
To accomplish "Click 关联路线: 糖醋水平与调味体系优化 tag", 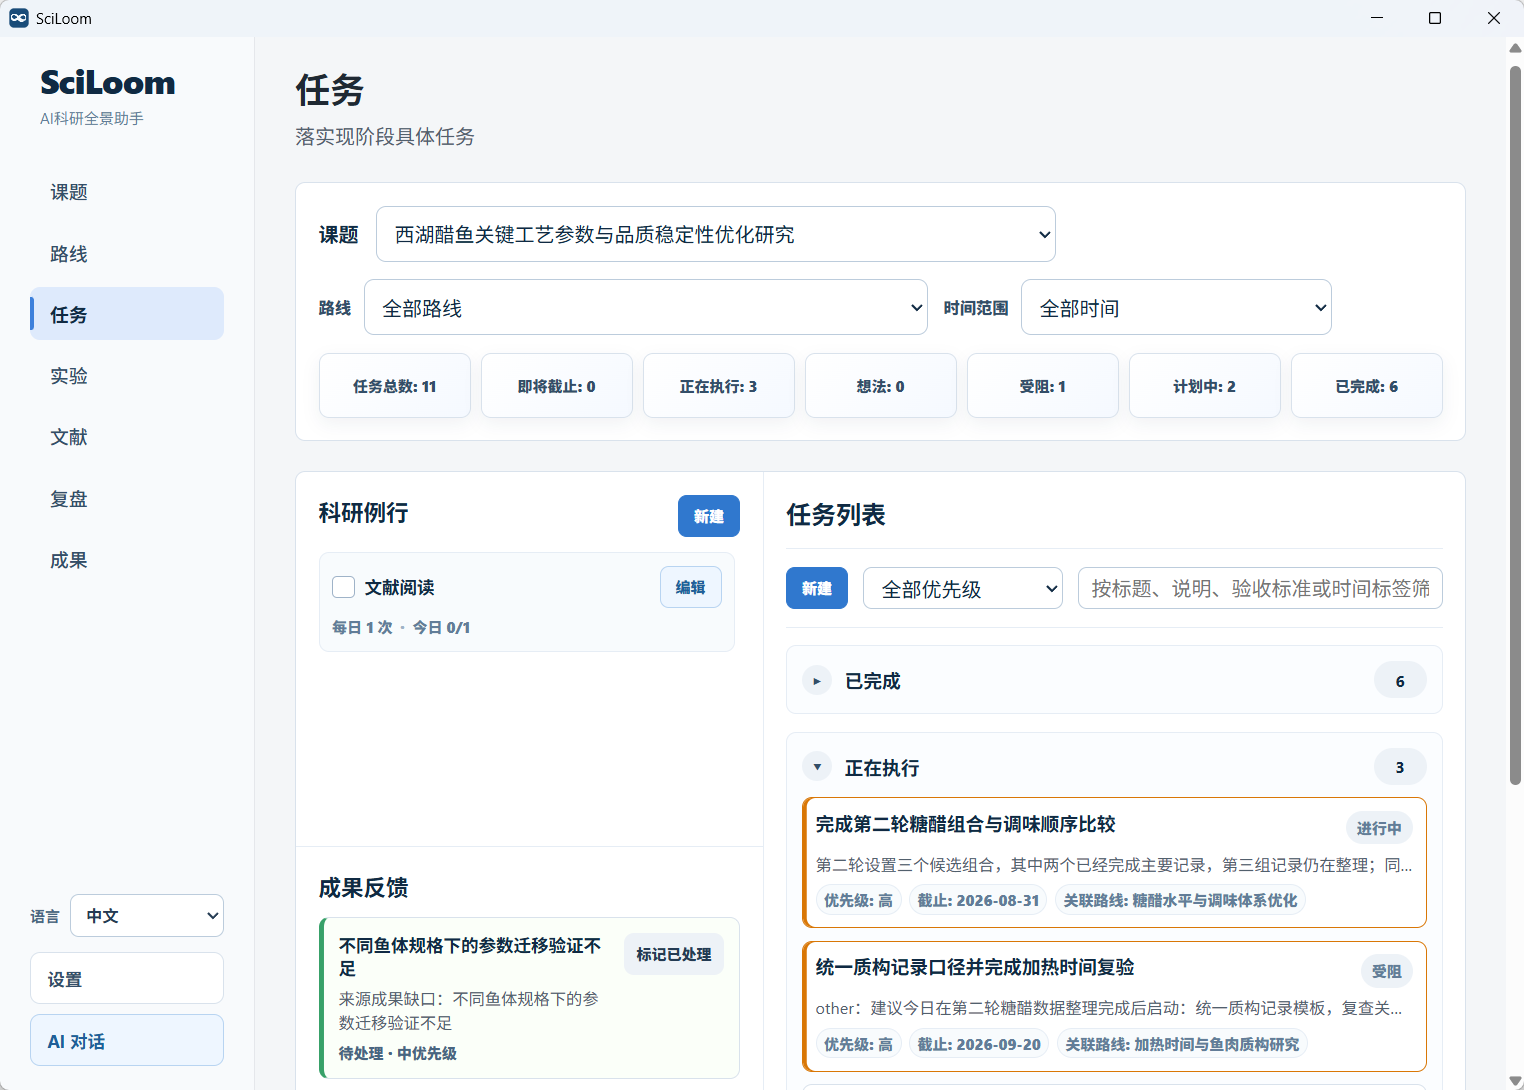I will [x=1180, y=900].
